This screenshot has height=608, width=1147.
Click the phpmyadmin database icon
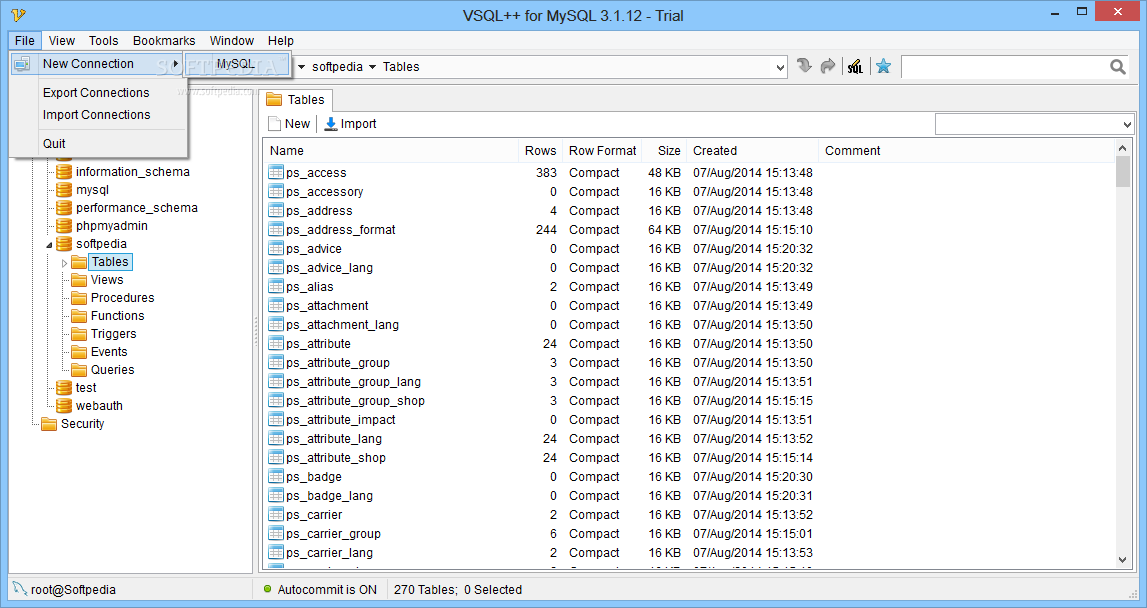(x=64, y=225)
